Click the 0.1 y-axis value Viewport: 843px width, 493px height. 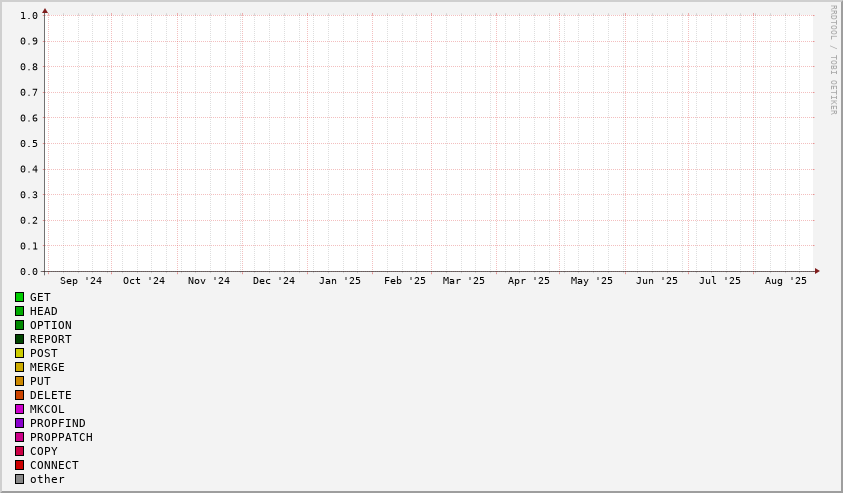pos(29,246)
